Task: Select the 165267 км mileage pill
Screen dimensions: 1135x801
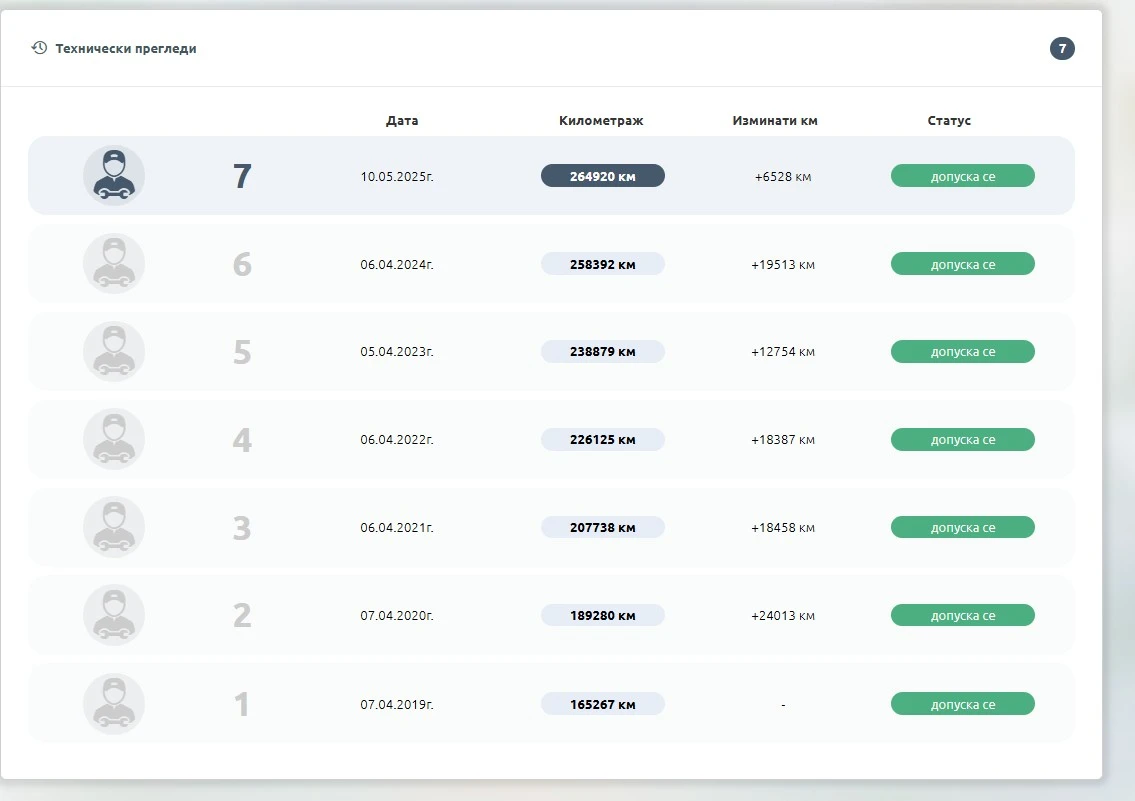Action: pos(602,704)
